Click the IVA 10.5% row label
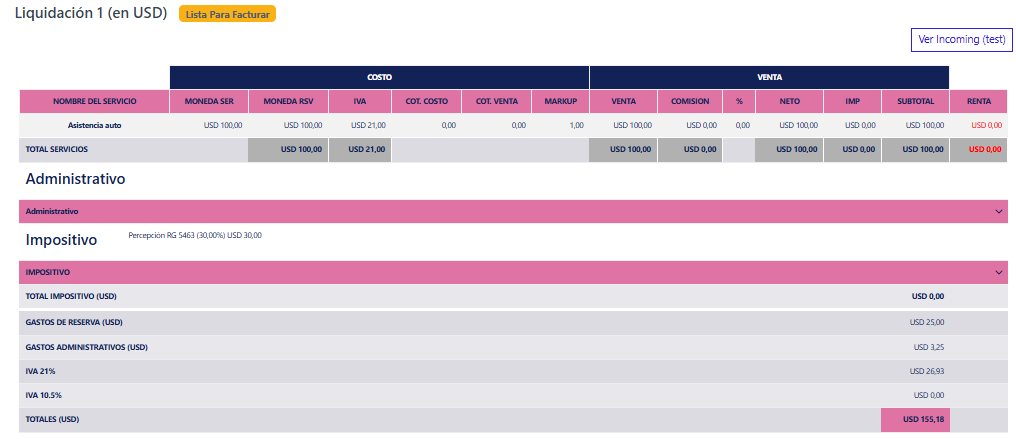 tap(43, 395)
